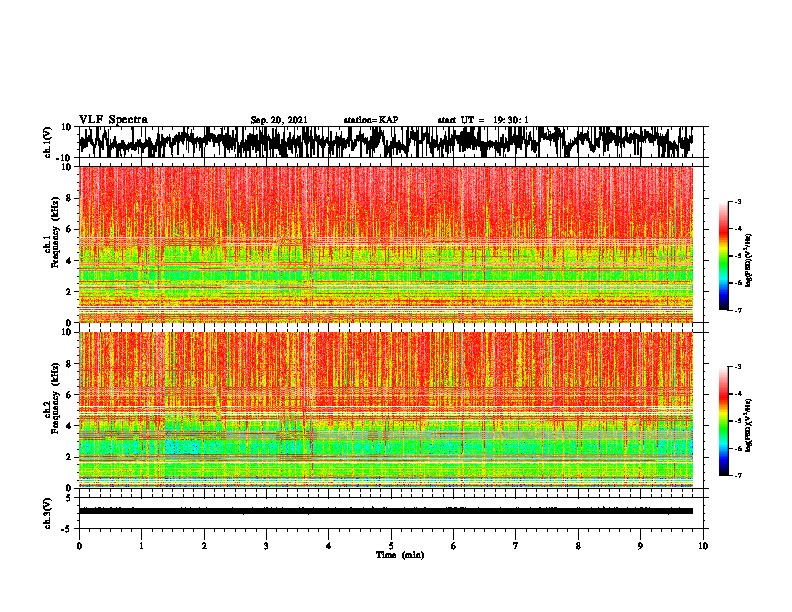Click the ch.2 spectrogram panel
792x612 pixels.
(x=386, y=410)
